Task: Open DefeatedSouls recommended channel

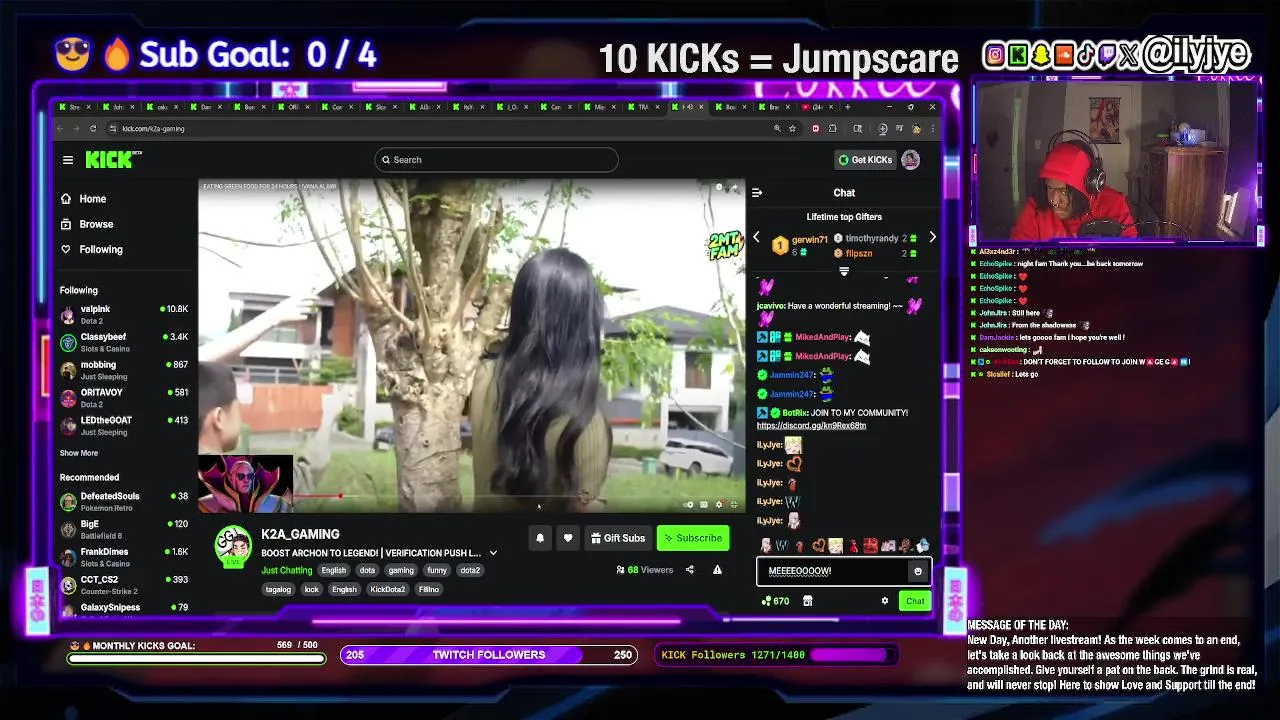Action: [124, 501]
